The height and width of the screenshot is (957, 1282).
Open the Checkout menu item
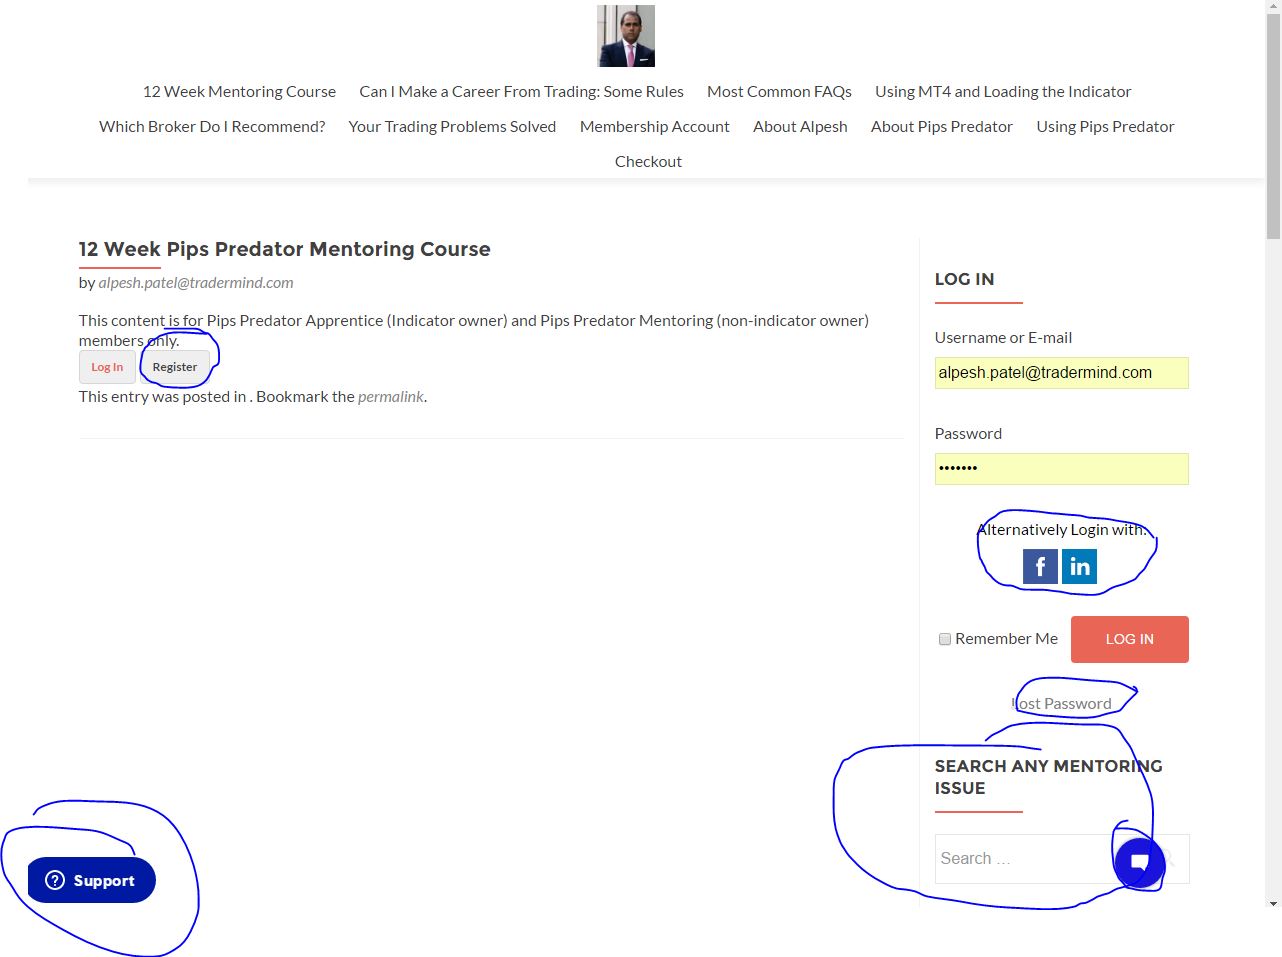648,161
